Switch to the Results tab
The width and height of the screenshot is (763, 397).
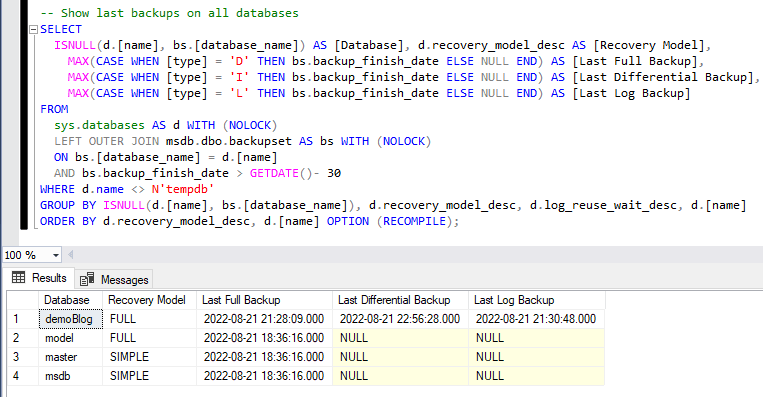pos(40,278)
